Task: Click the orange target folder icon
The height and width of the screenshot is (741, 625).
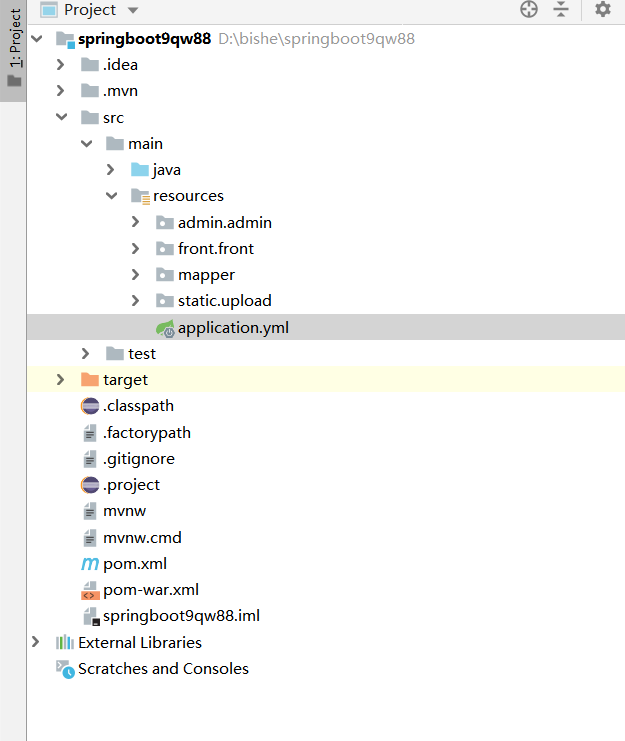Action: (90, 380)
